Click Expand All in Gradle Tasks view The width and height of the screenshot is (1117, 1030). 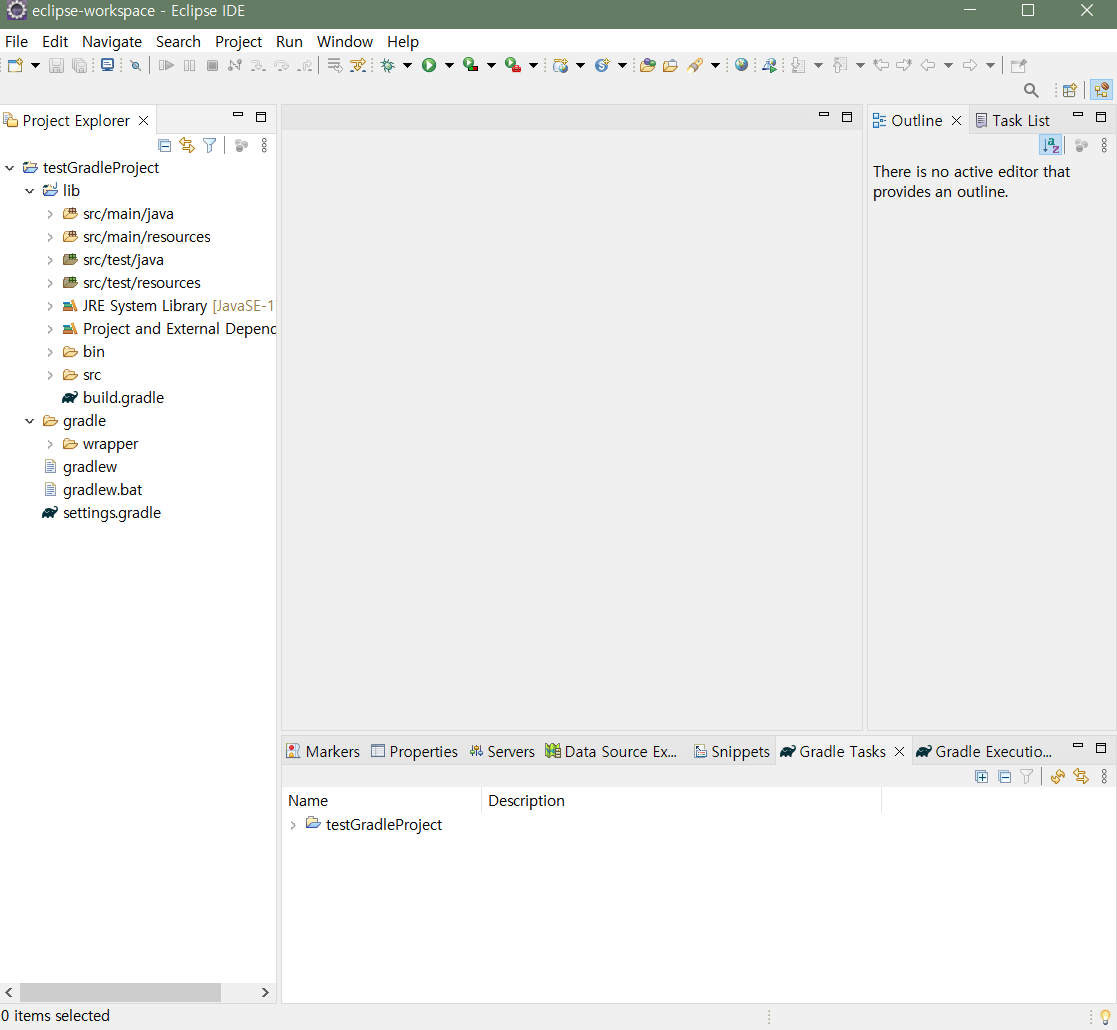pos(982,776)
